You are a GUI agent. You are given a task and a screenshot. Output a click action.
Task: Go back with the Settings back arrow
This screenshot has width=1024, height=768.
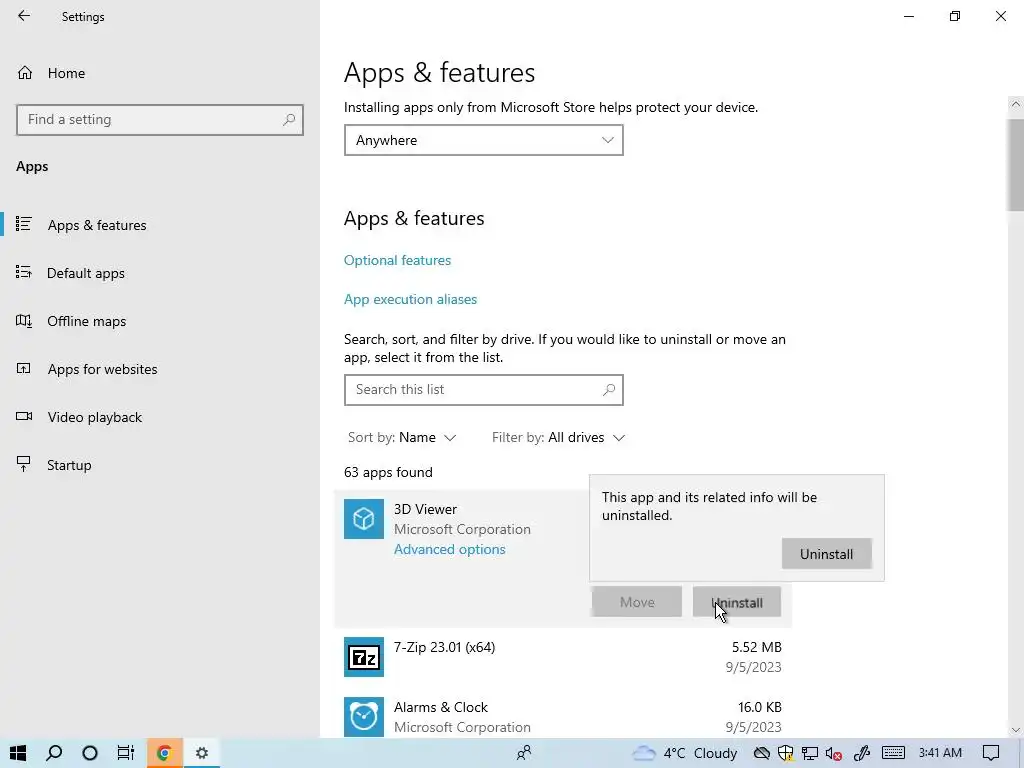[24, 16]
